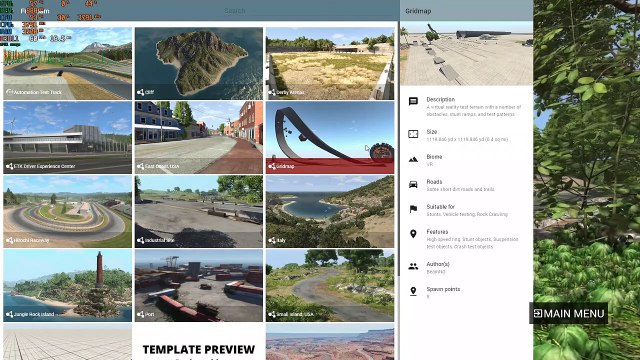
Task: Click the Description speech-bubble icon
Action: pos(413,101)
